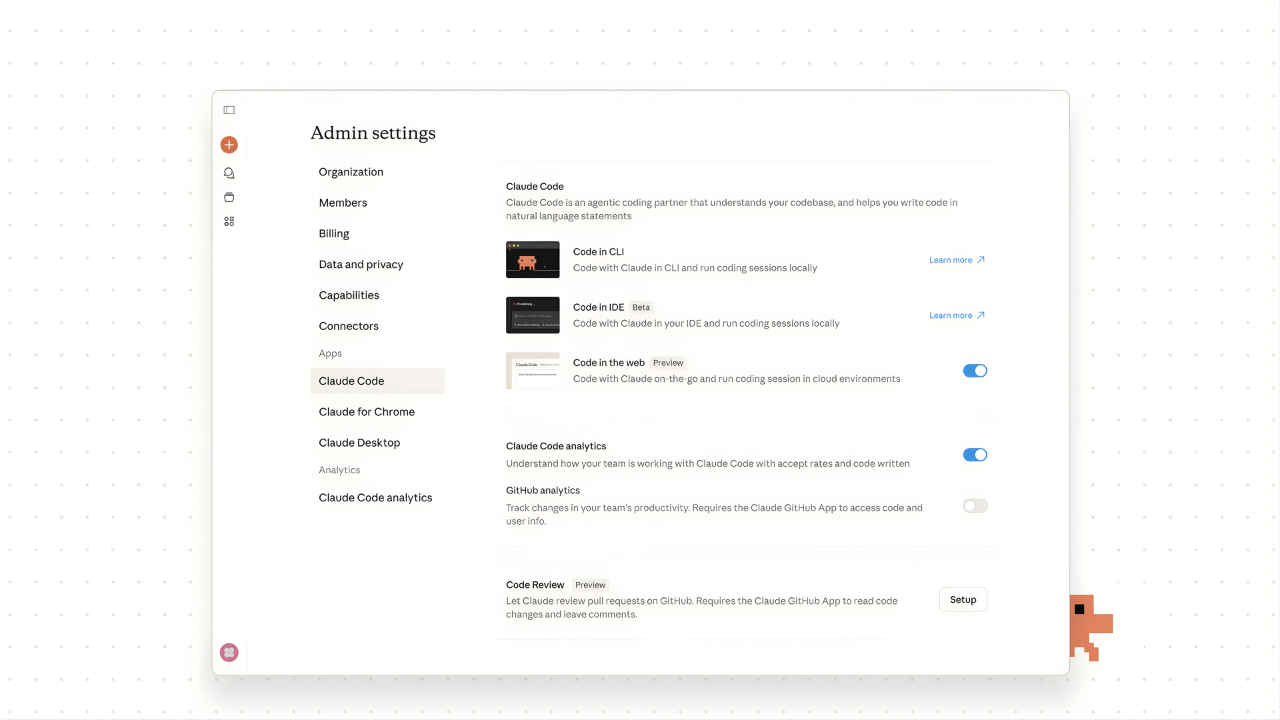Click the Setup button for Code Review
The width and height of the screenshot is (1280, 720).
(x=962, y=599)
